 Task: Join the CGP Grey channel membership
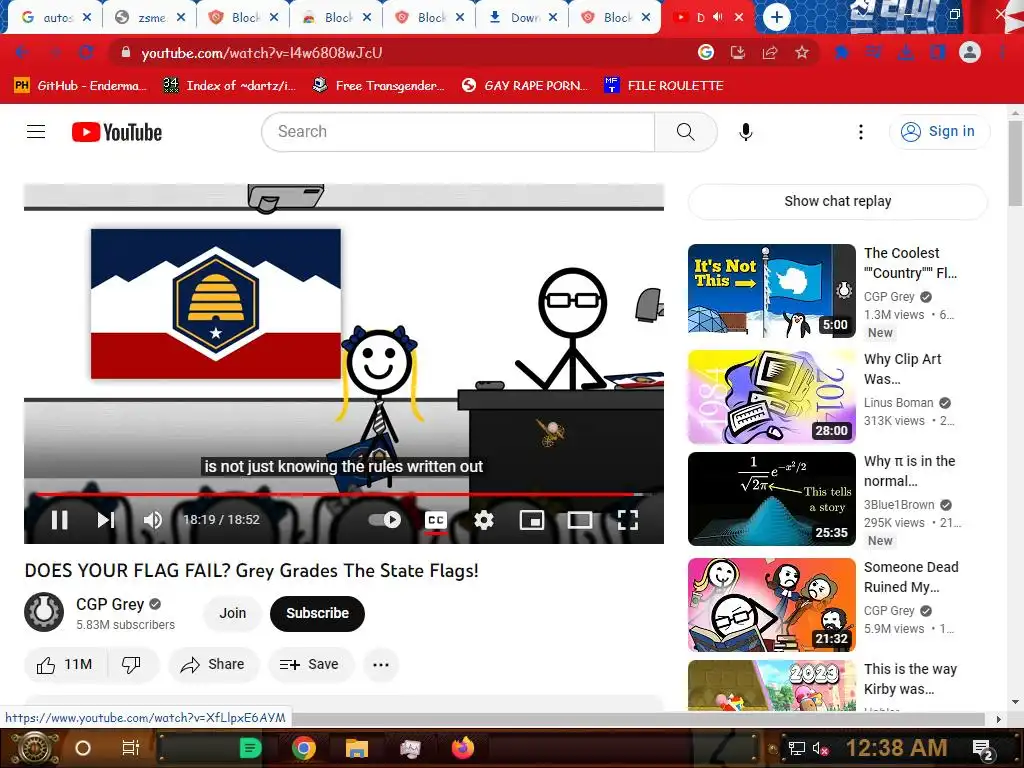(232, 613)
